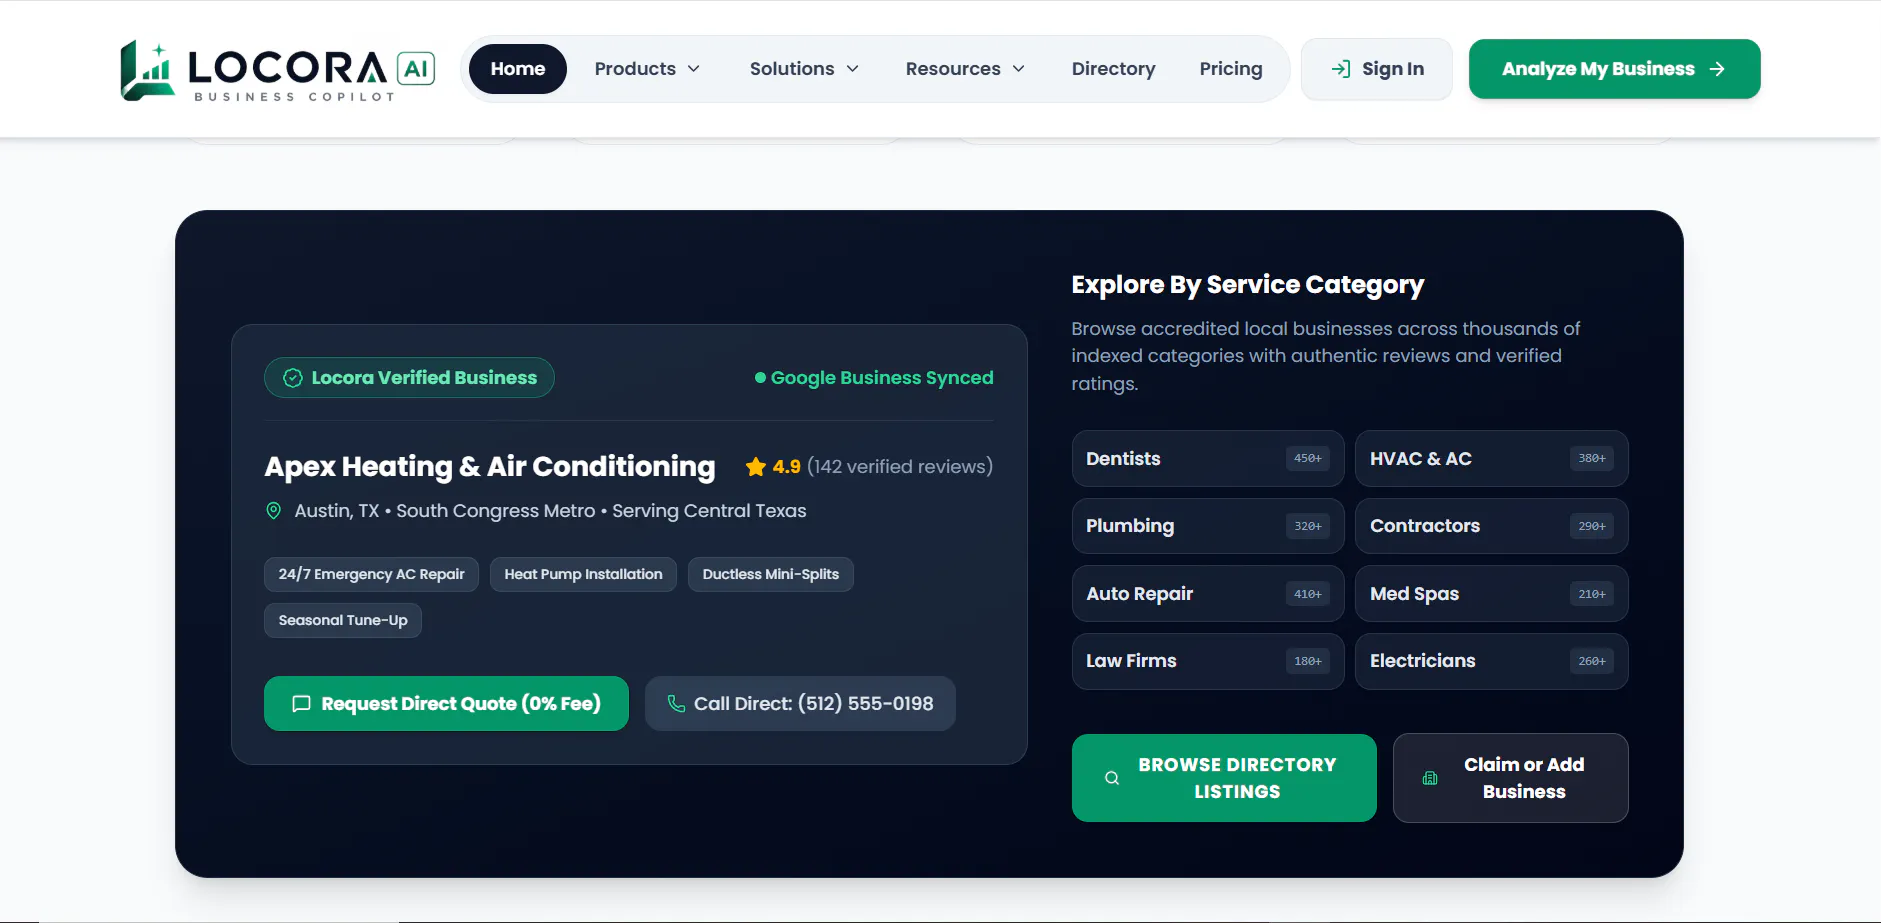Click the phone icon beside Call Direct
This screenshot has height=923, width=1881.
(x=676, y=704)
